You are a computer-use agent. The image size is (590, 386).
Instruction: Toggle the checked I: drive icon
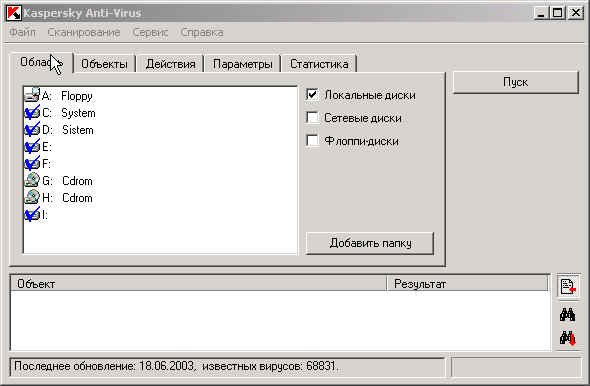click(x=32, y=214)
